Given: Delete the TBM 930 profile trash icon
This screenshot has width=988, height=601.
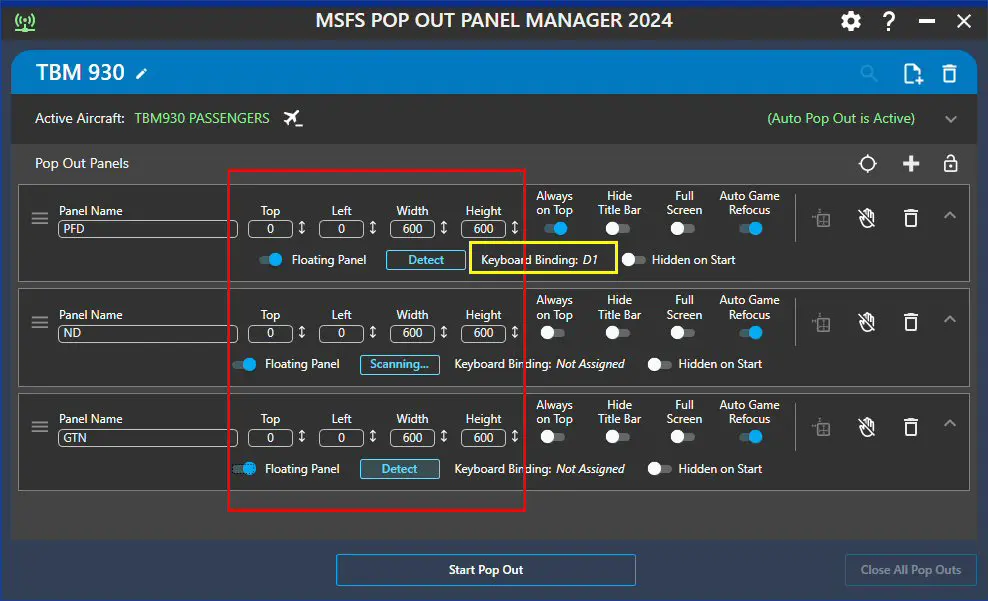Looking at the screenshot, I should pyautogui.click(x=950, y=74).
